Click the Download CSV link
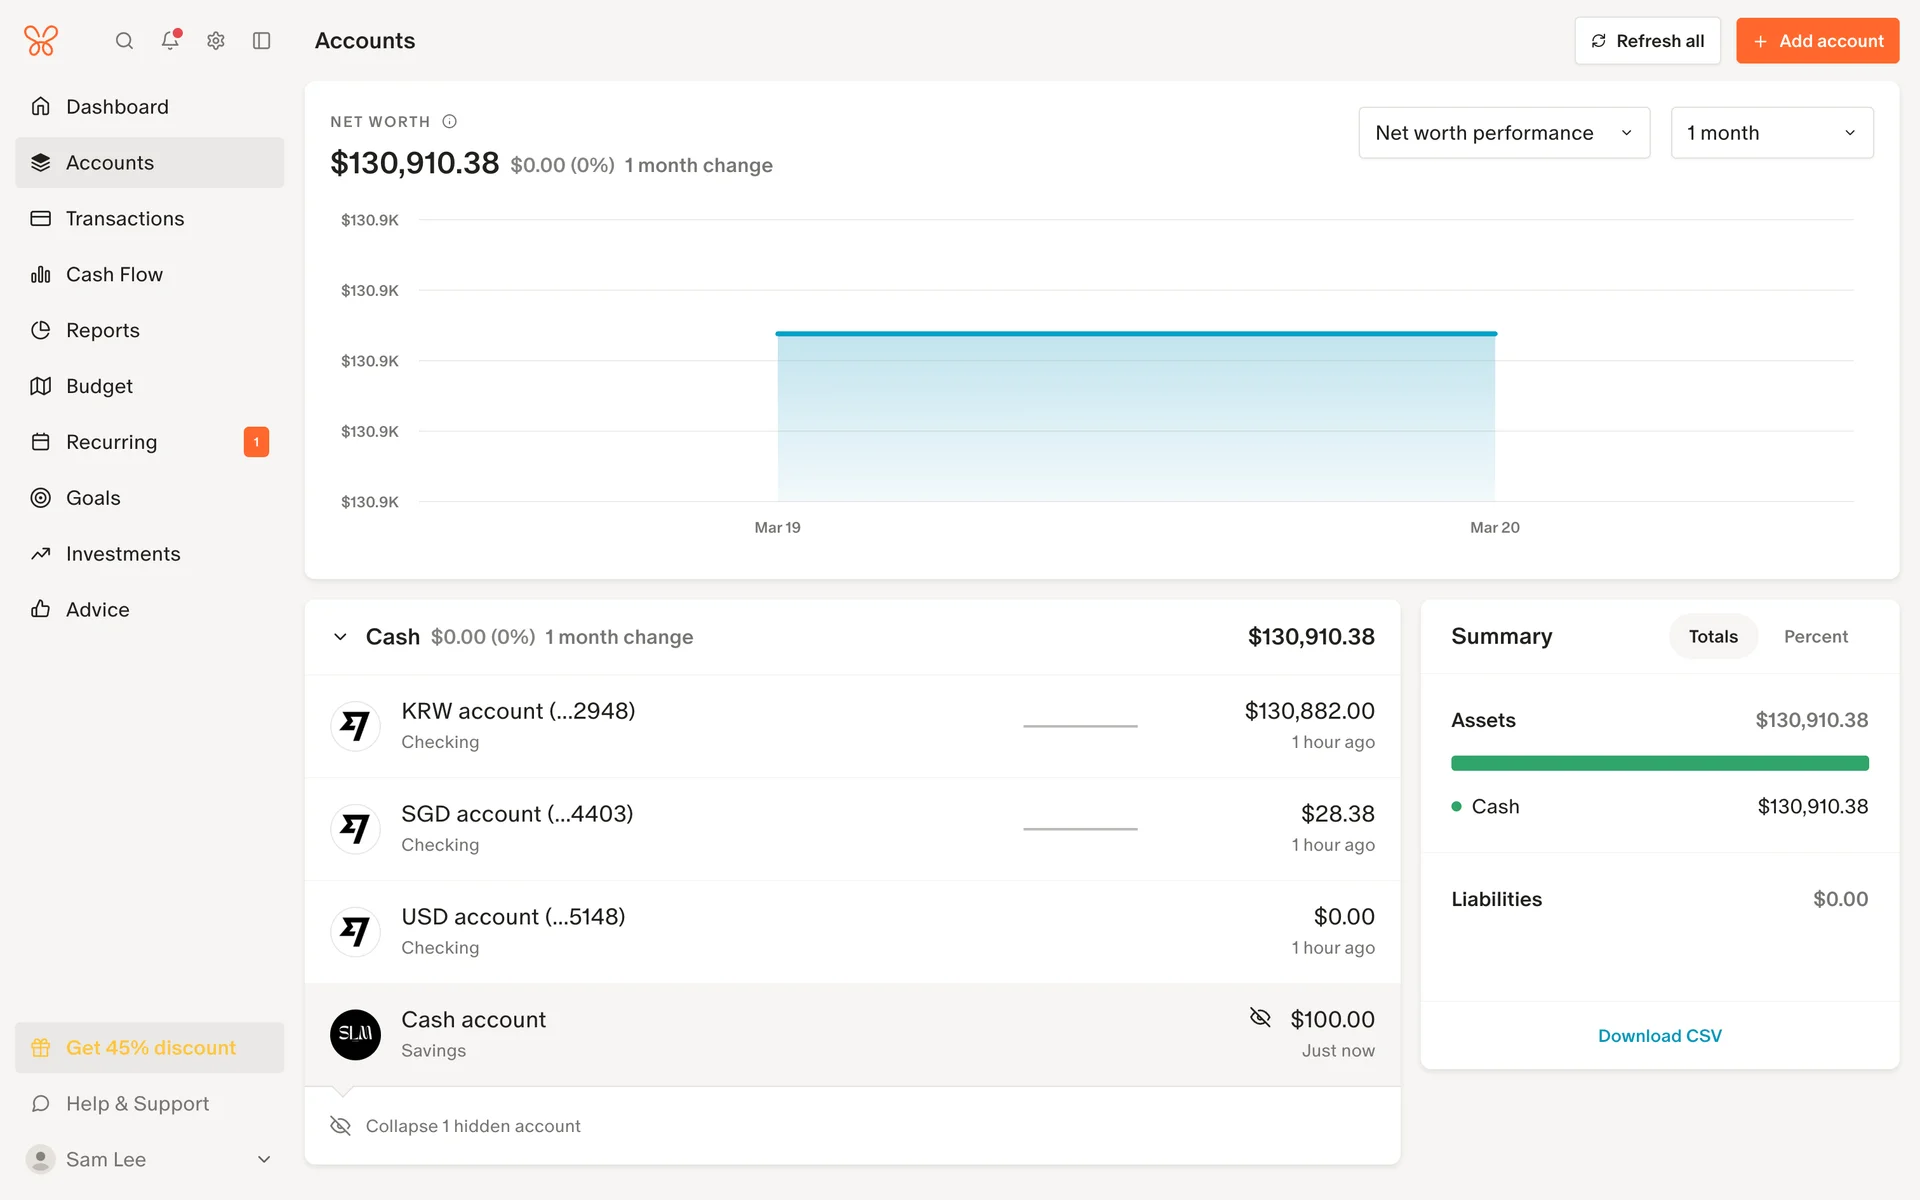This screenshot has width=1920, height=1200. (x=1659, y=1036)
